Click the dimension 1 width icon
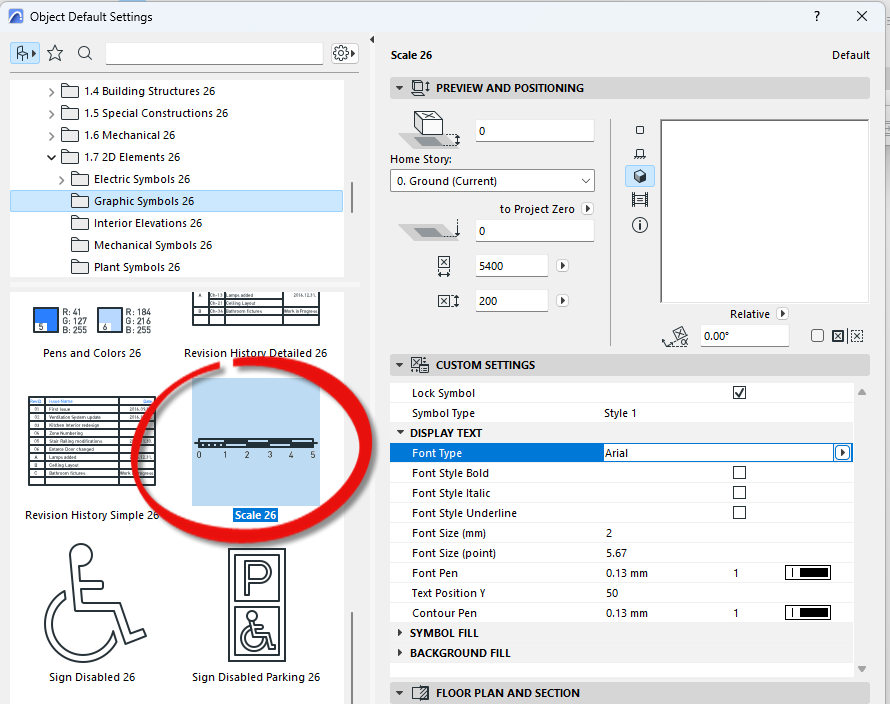This screenshot has width=890, height=704. tap(444, 266)
